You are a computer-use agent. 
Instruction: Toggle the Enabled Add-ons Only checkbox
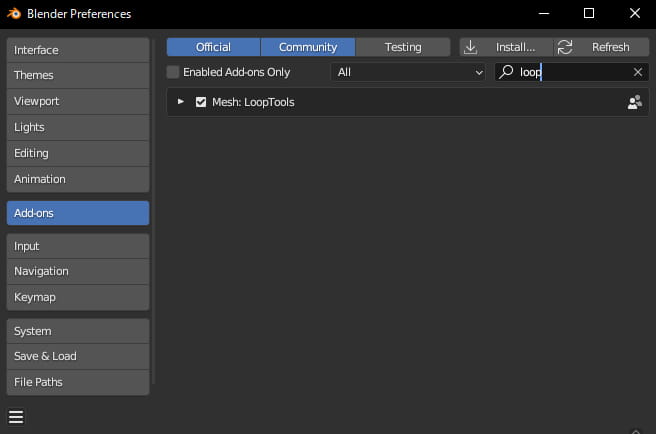pos(173,72)
